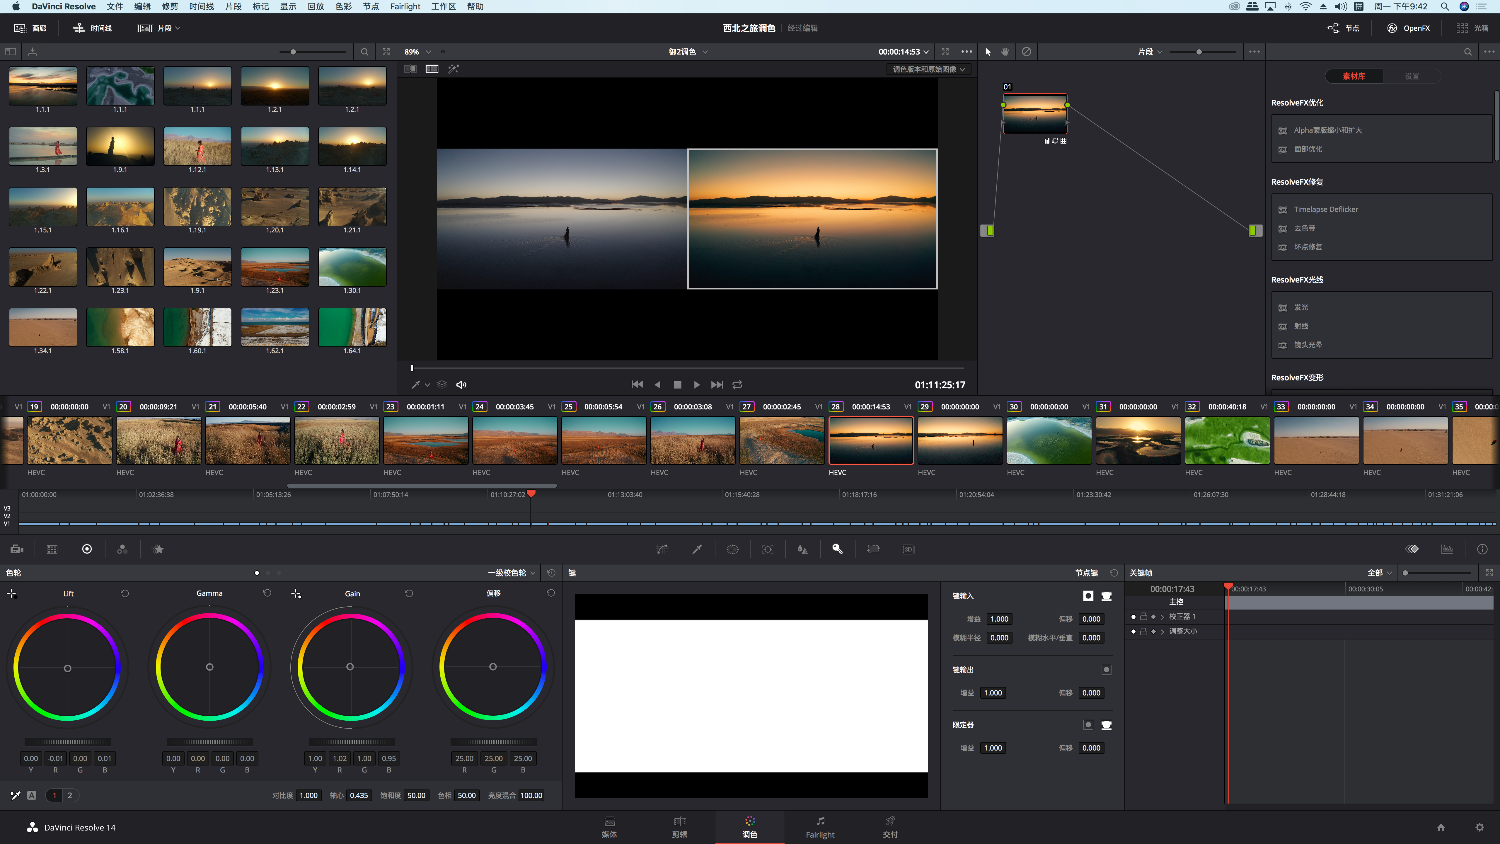Open the Curves palette icon

[662, 549]
